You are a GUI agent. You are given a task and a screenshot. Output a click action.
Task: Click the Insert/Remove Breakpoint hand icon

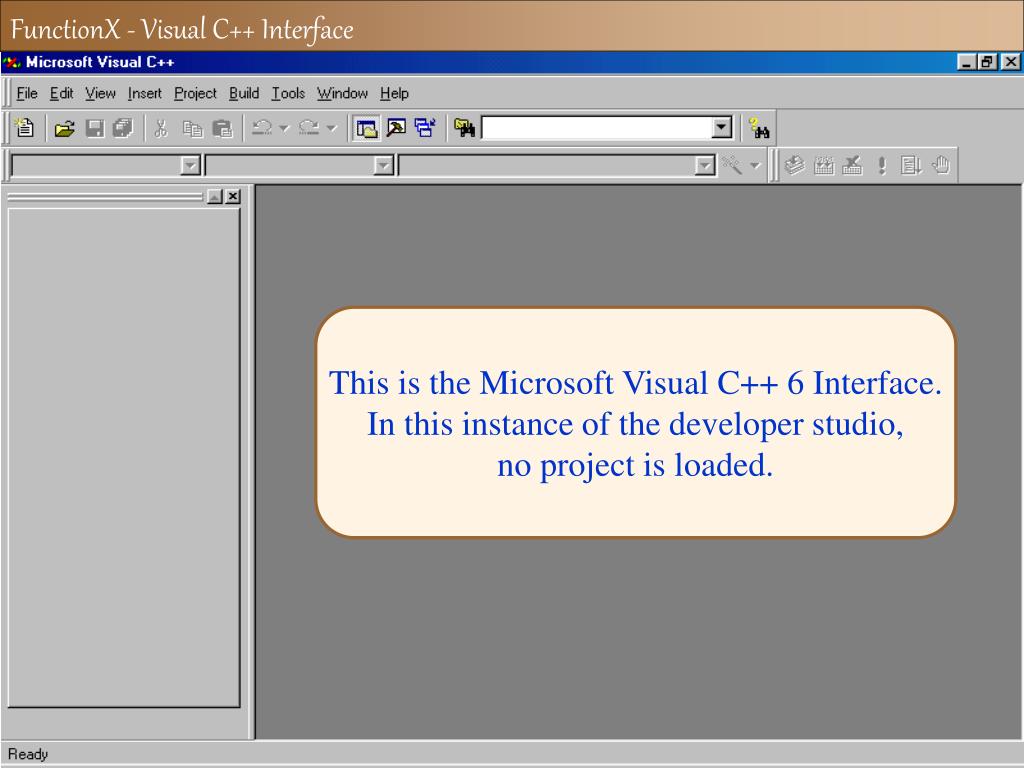tap(940, 165)
